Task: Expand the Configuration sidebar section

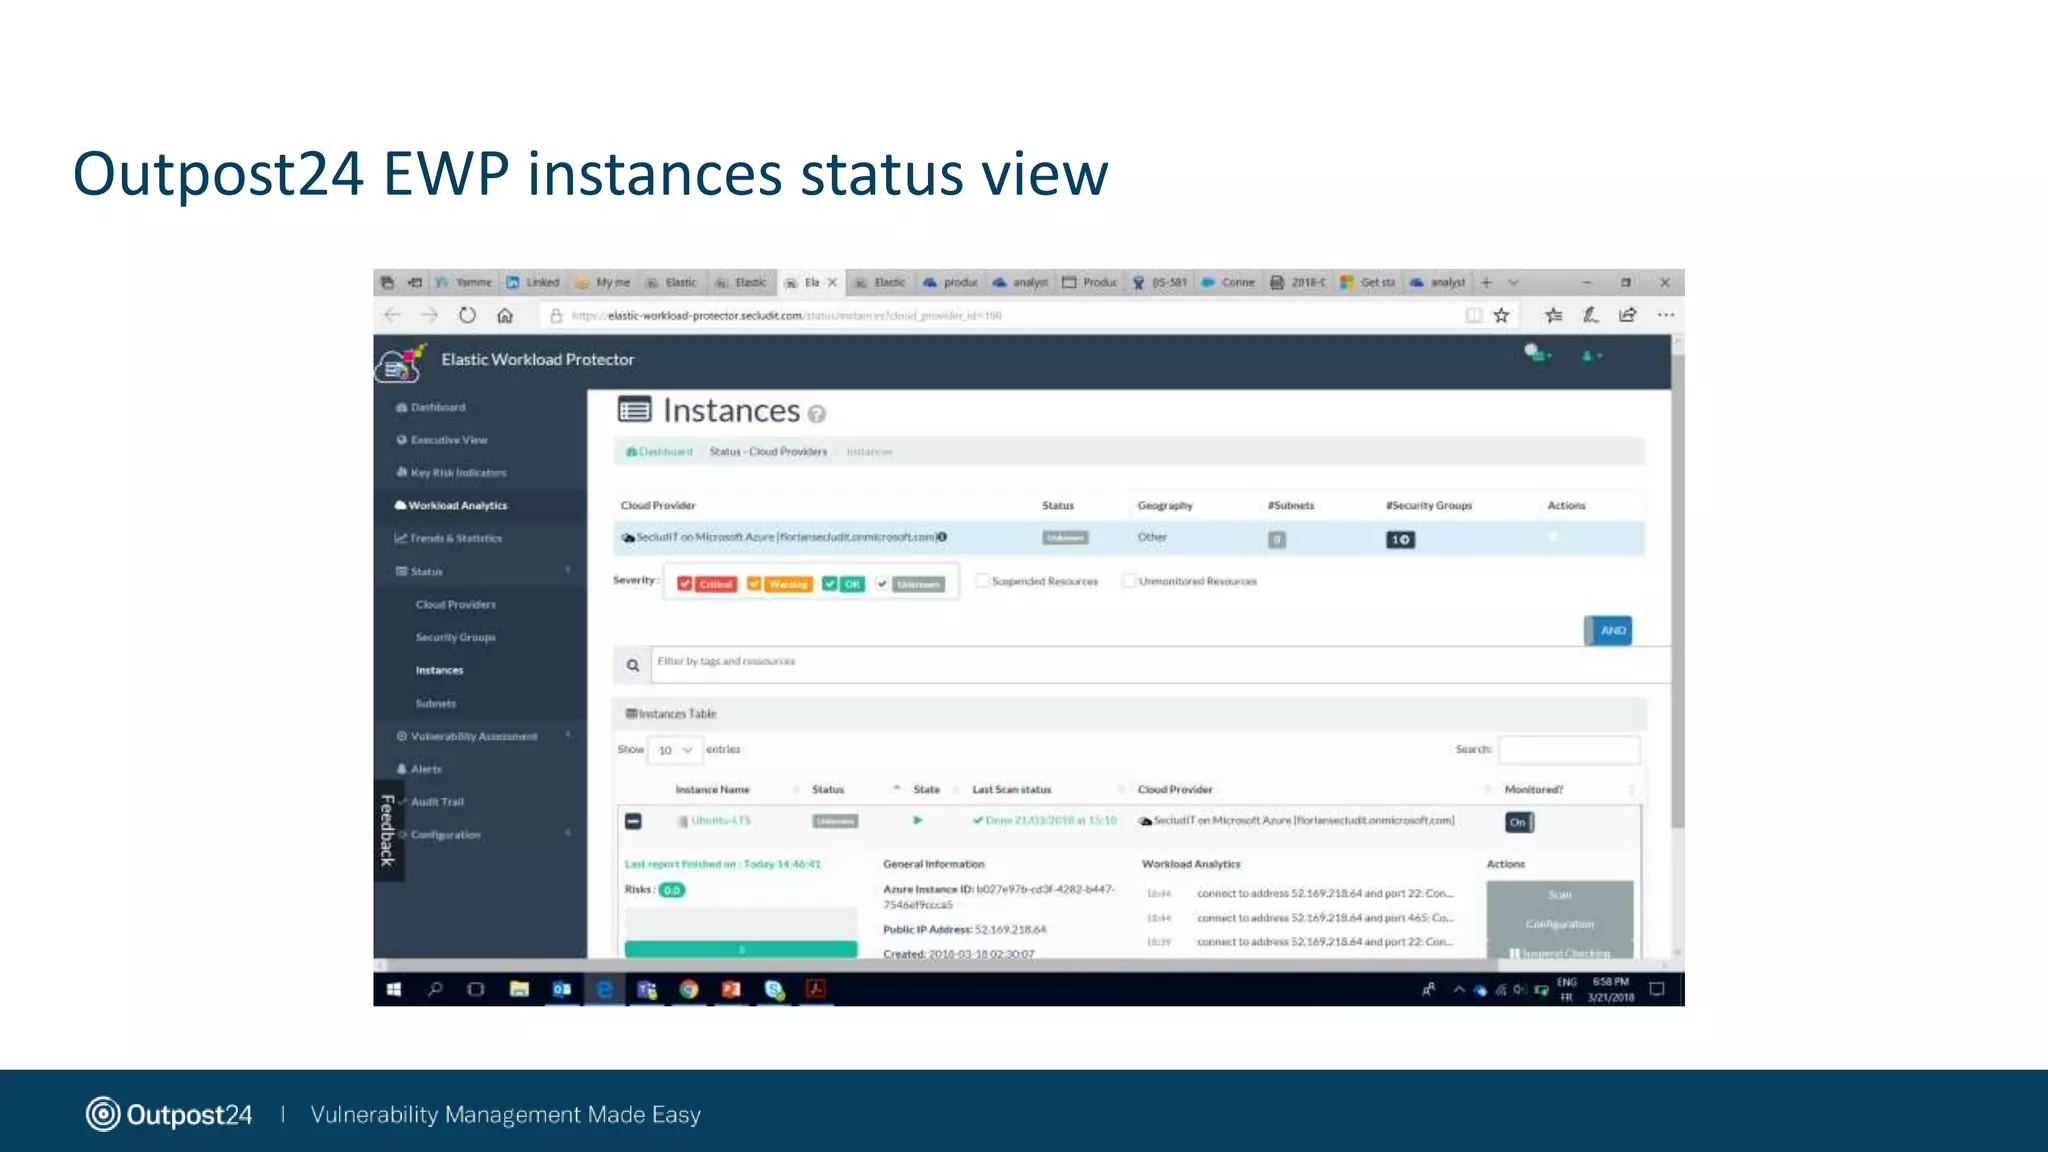Action: click(482, 835)
